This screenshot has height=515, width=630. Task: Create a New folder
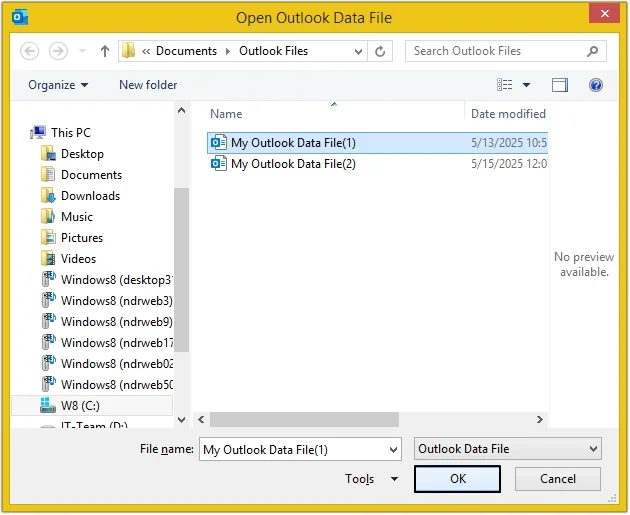[x=148, y=85]
